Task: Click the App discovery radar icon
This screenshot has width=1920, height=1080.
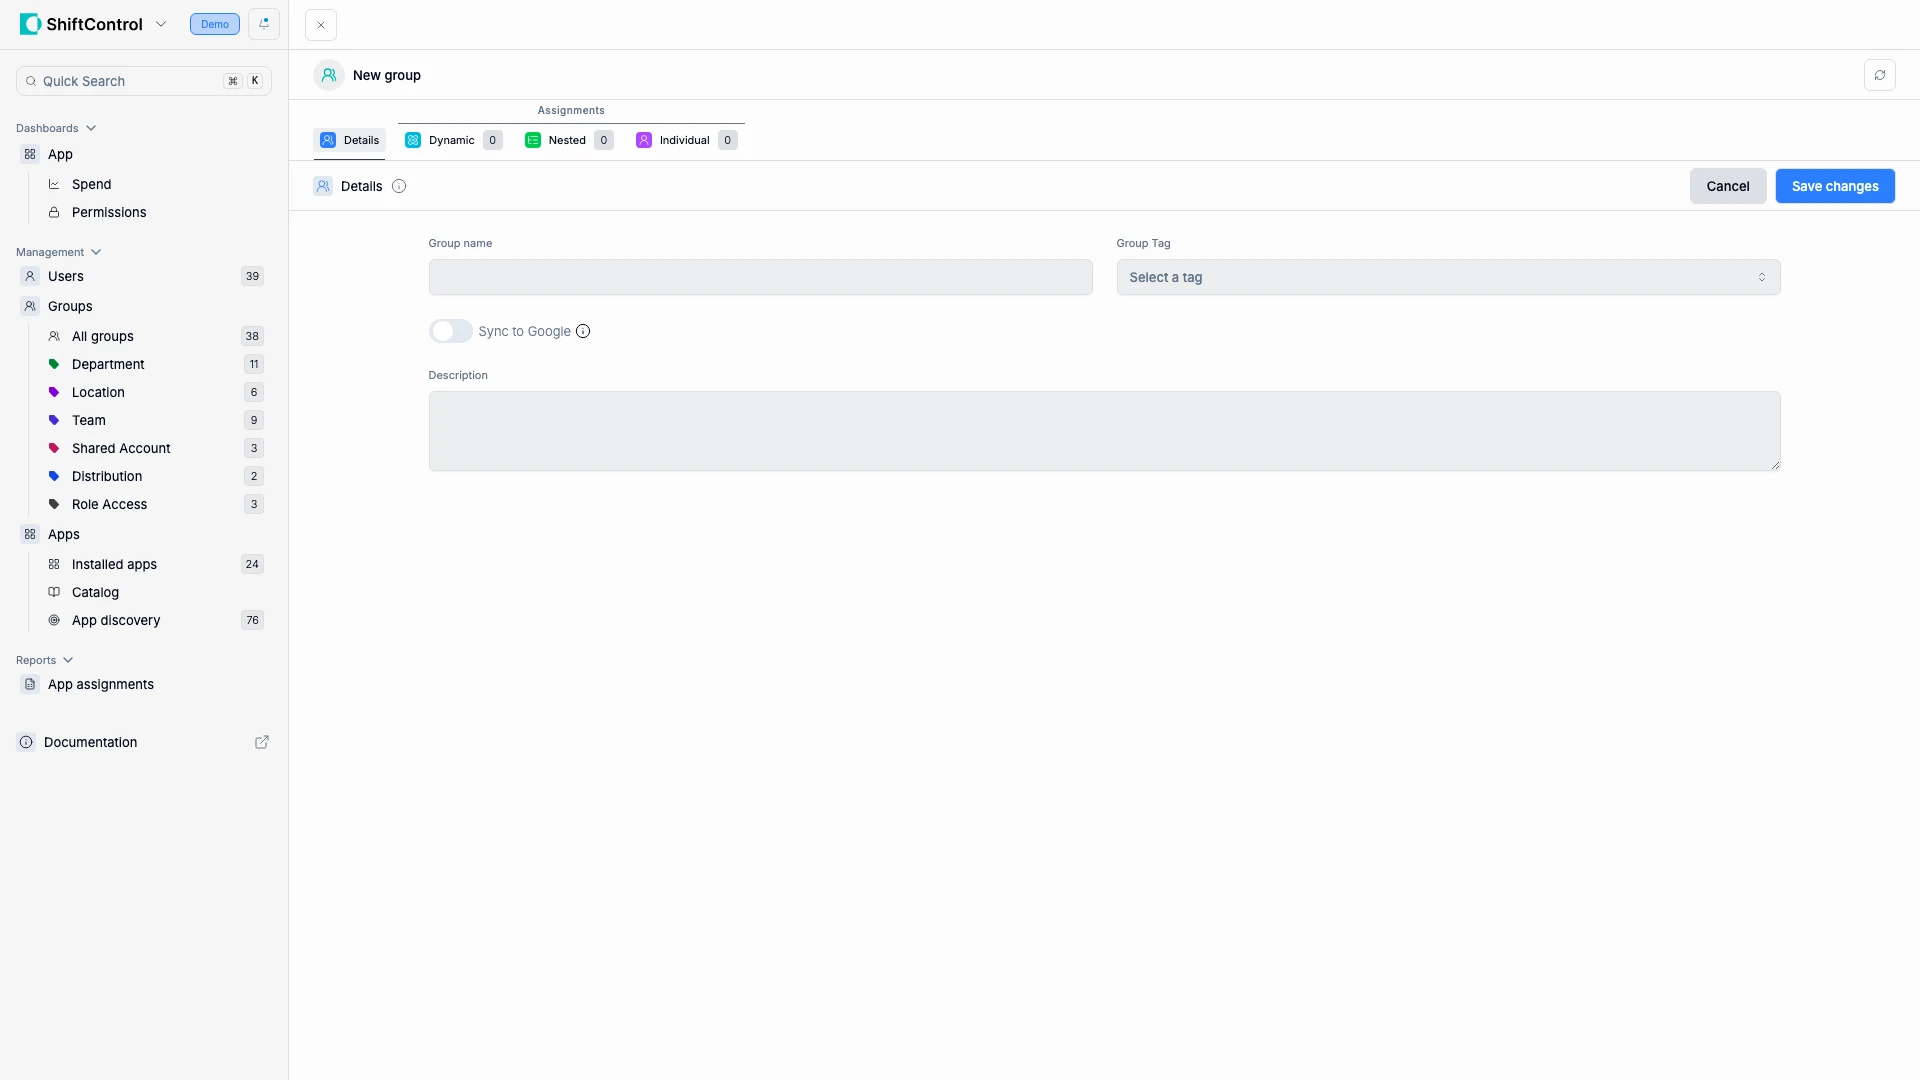Action: 54,620
